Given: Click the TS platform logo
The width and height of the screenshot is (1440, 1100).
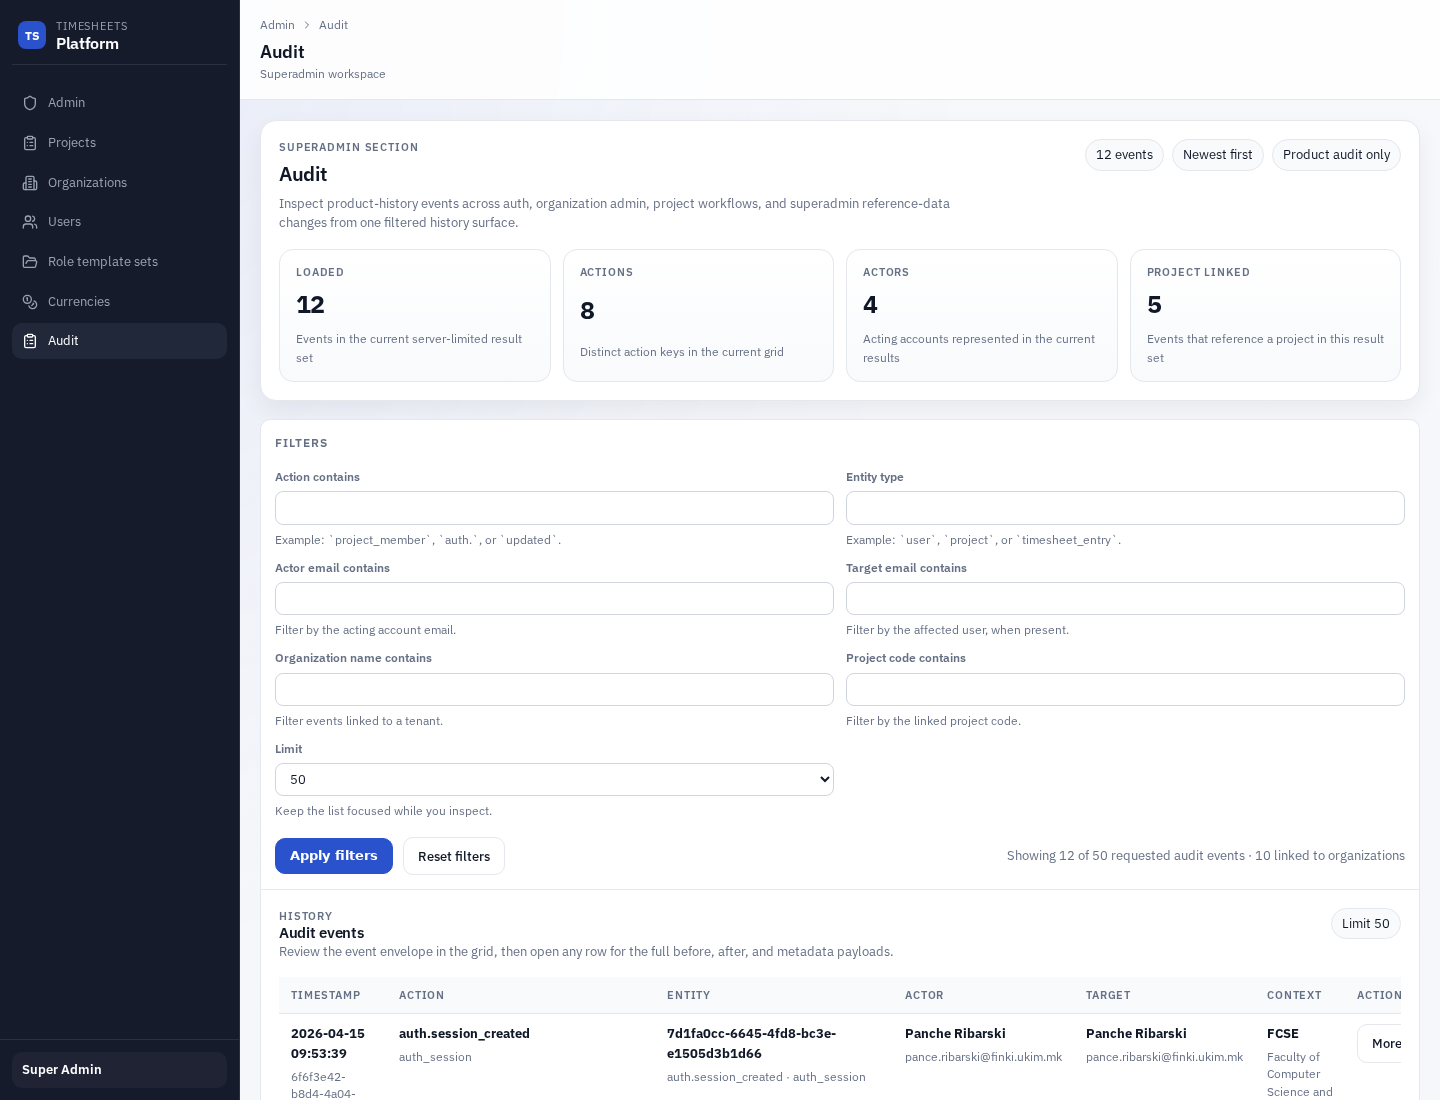Looking at the screenshot, I should tap(32, 35).
